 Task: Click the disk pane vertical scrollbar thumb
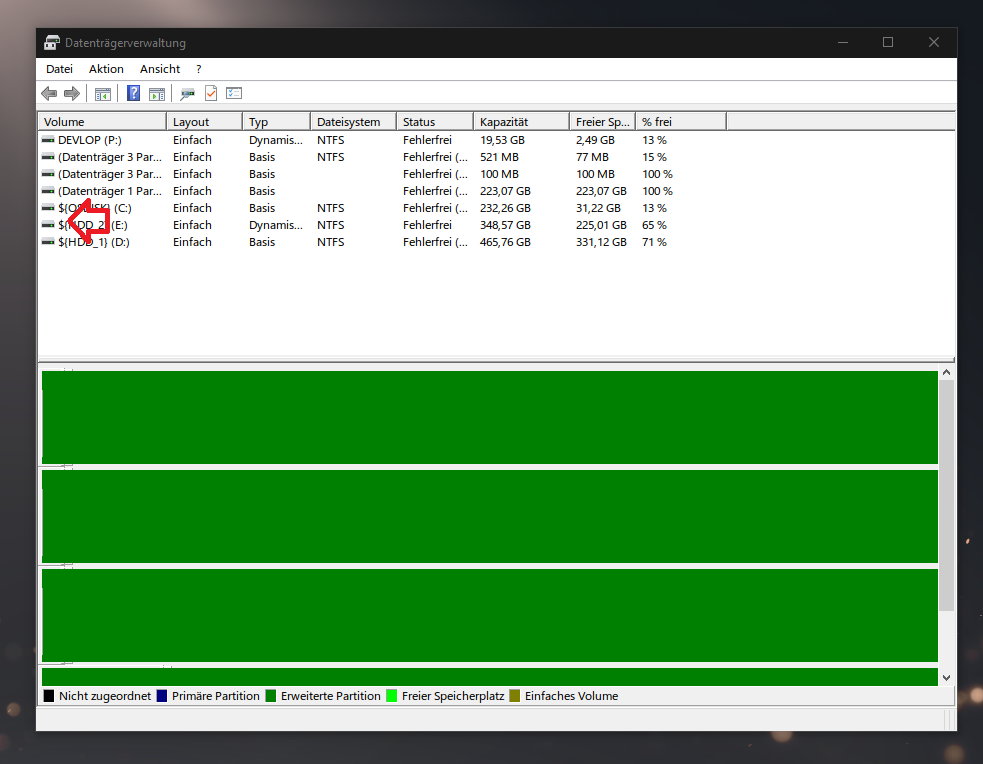[947, 495]
